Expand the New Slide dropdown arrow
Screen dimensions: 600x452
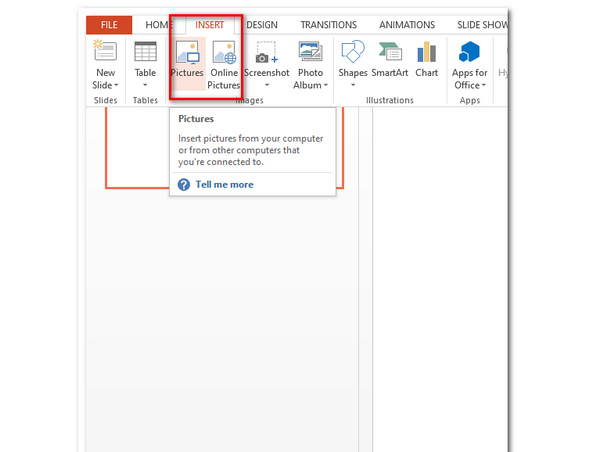[116, 85]
